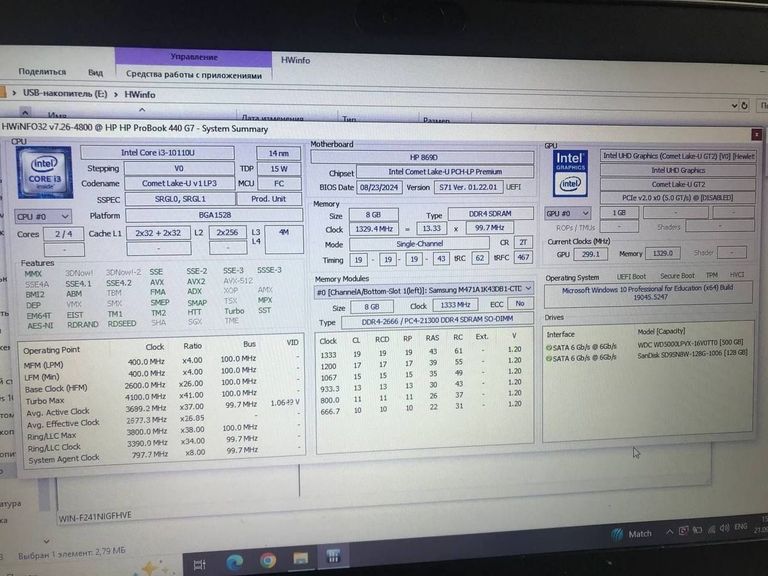This screenshot has width=768, height=576.
Task: Open the Управление ribbon tab
Action: click(194, 57)
